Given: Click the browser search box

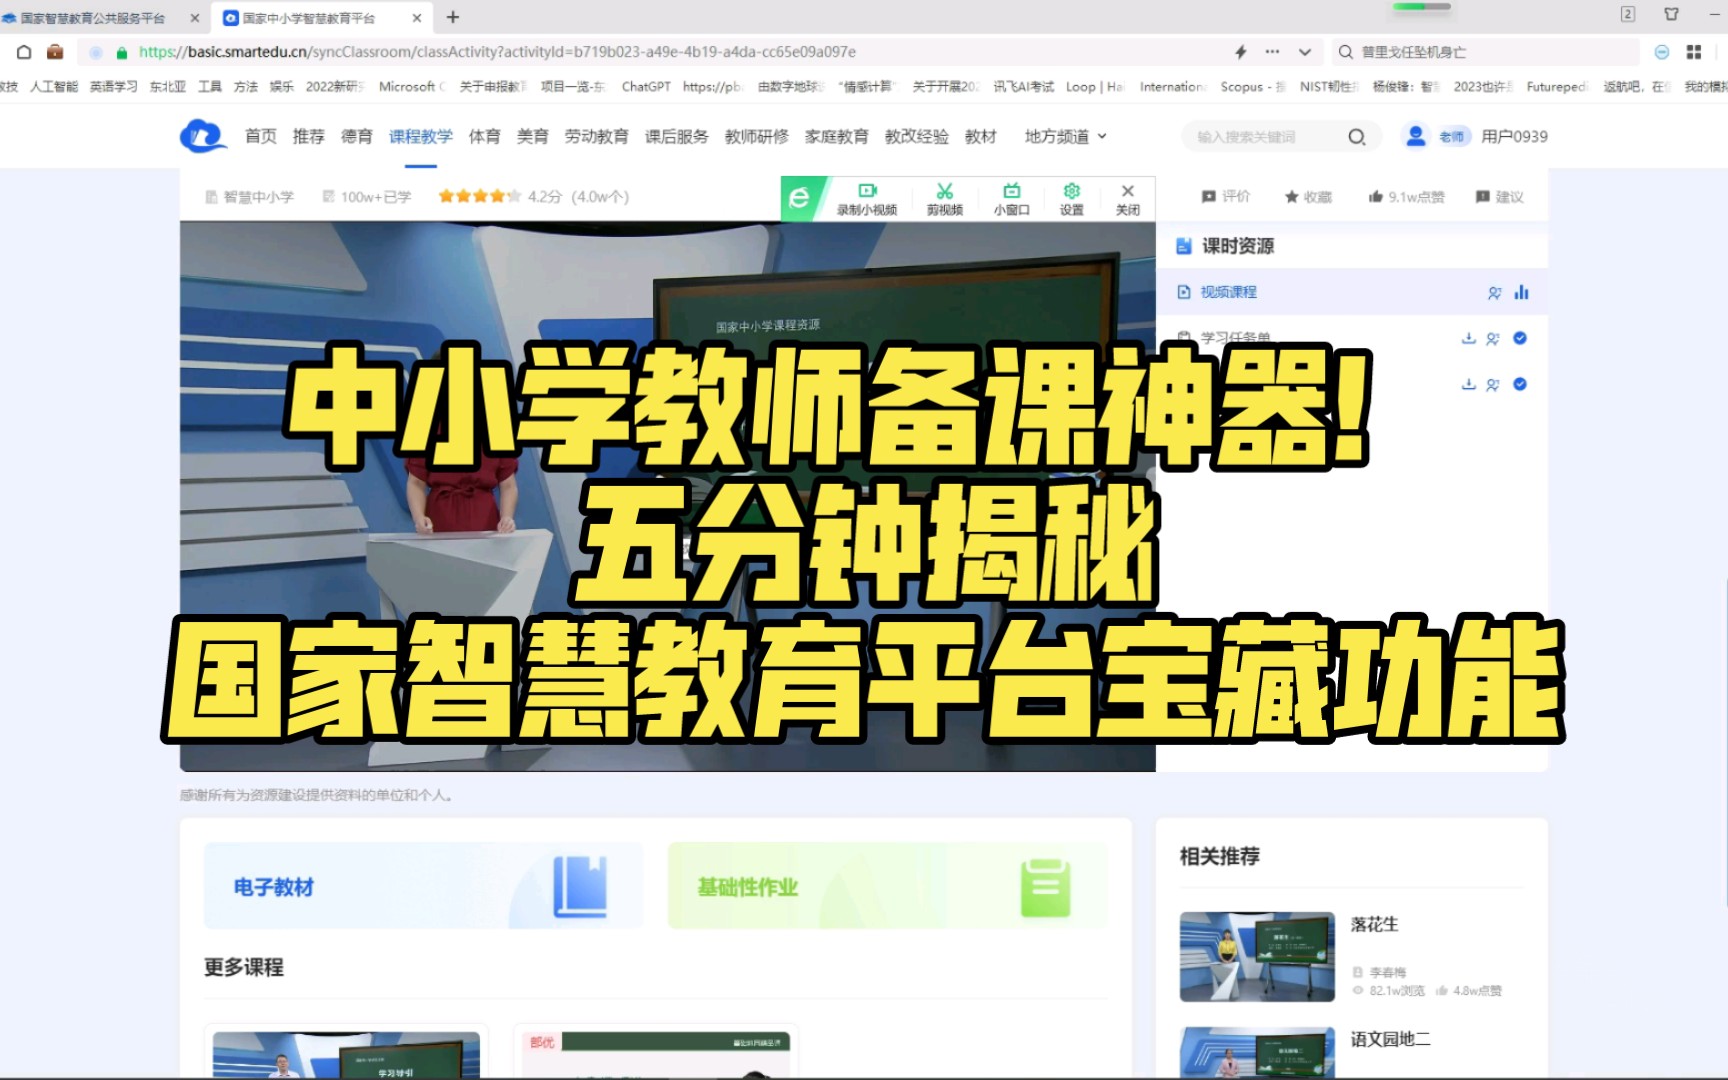Looking at the screenshot, I should 1485,52.
